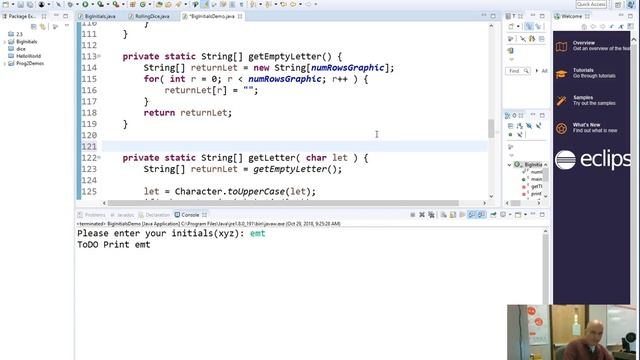Toggle Mark Occurrences in main toolbar
Screen dimensions: 640x360
click(x=205, y=4)
